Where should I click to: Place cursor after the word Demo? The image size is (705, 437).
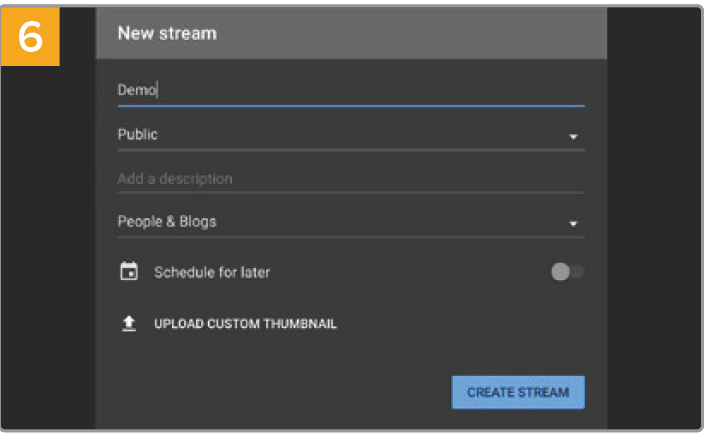158,90
